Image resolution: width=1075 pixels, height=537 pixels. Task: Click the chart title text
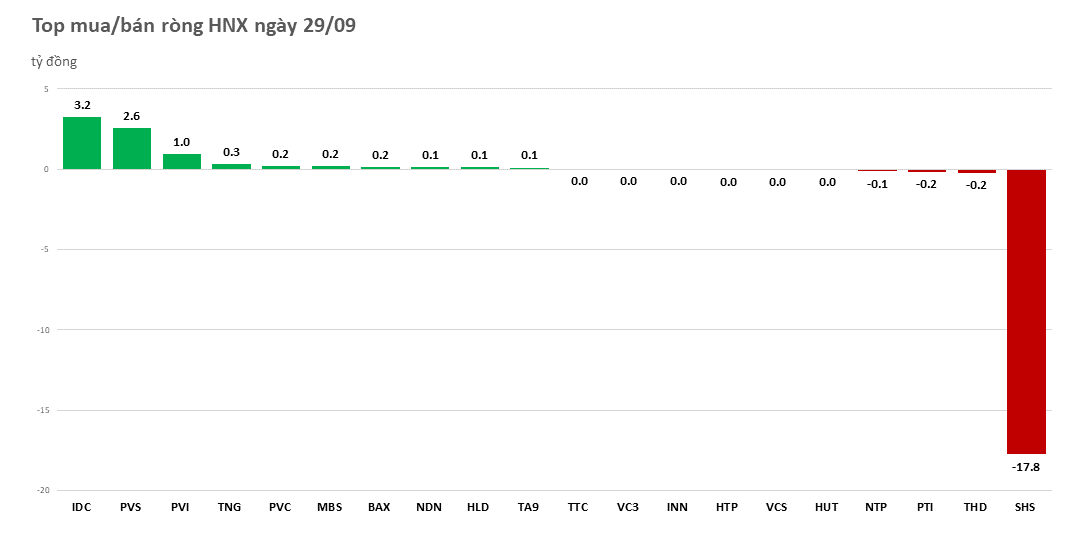[194, 27]
